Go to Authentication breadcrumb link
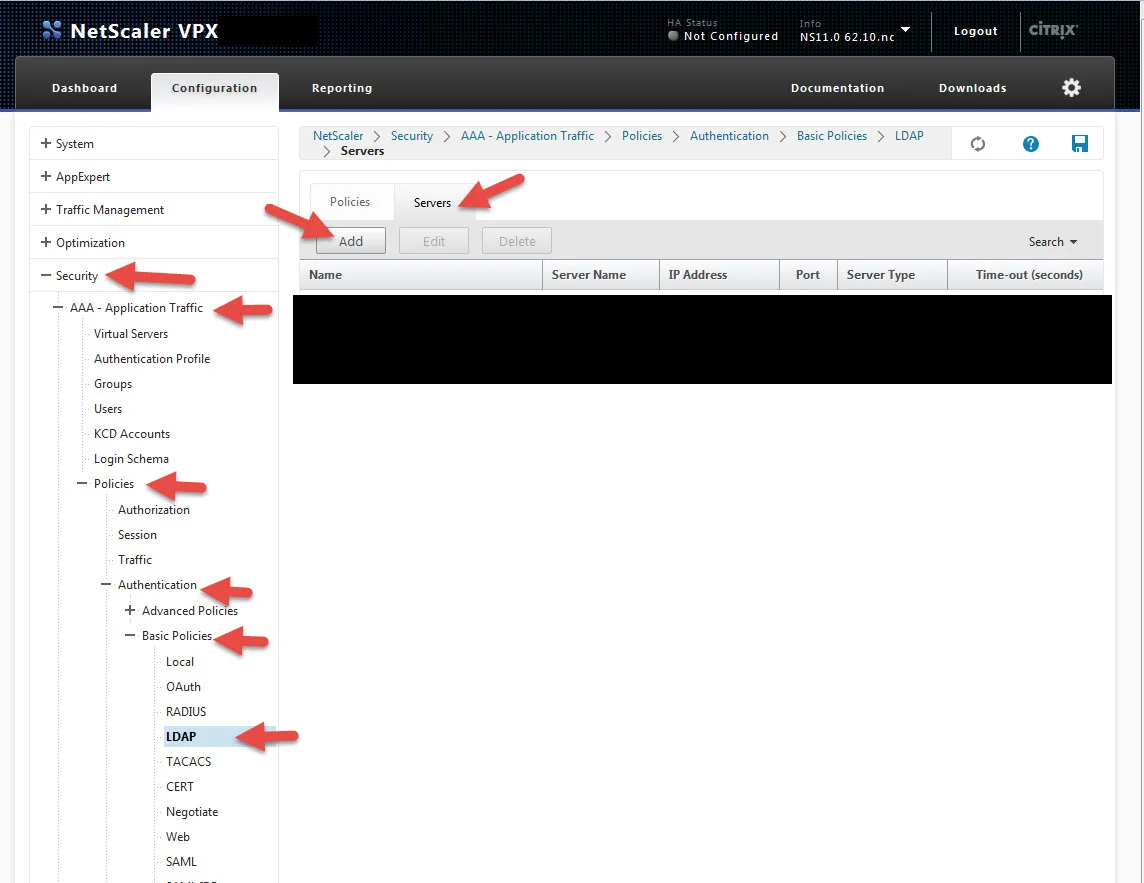The height and width of the screenshot is (883, 1144). 730,136
